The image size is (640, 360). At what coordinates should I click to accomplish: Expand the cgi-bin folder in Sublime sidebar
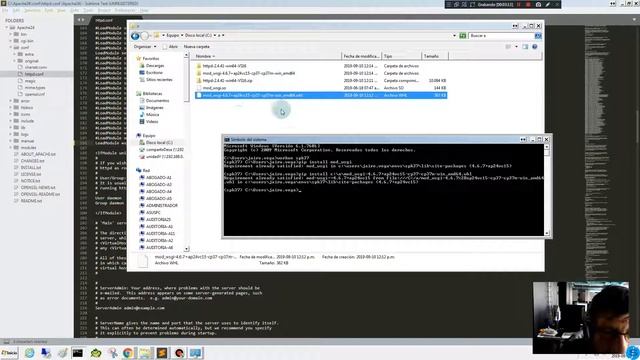11,41
